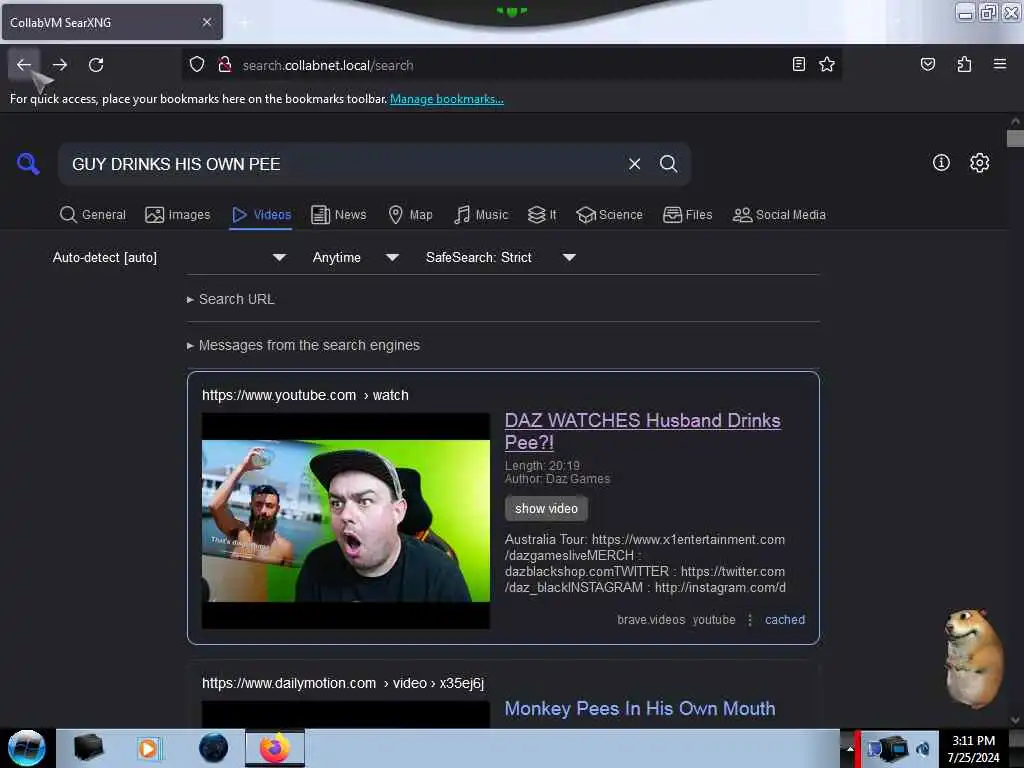Launch the media player taskbar icon
The image size is (1024, 768).
point(148,748)
